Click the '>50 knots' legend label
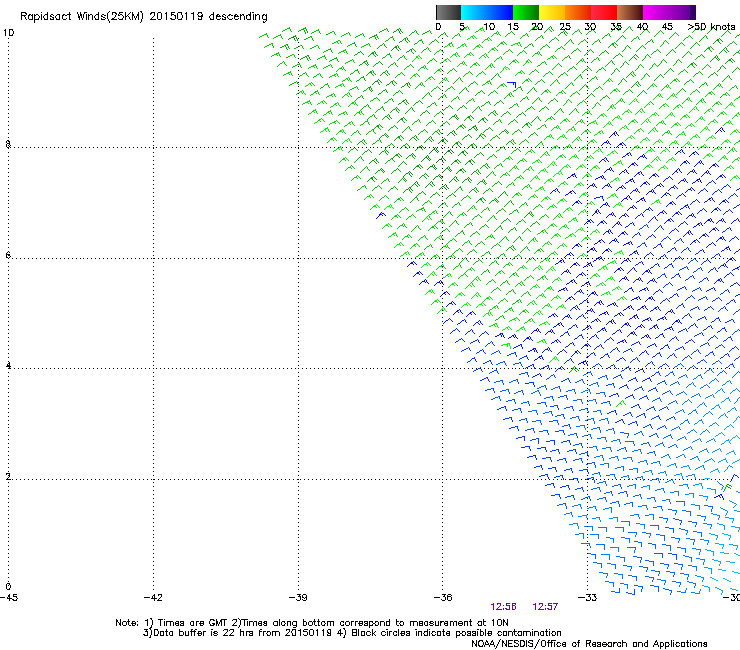Screen dimensions: 740x650 [711, 27]
